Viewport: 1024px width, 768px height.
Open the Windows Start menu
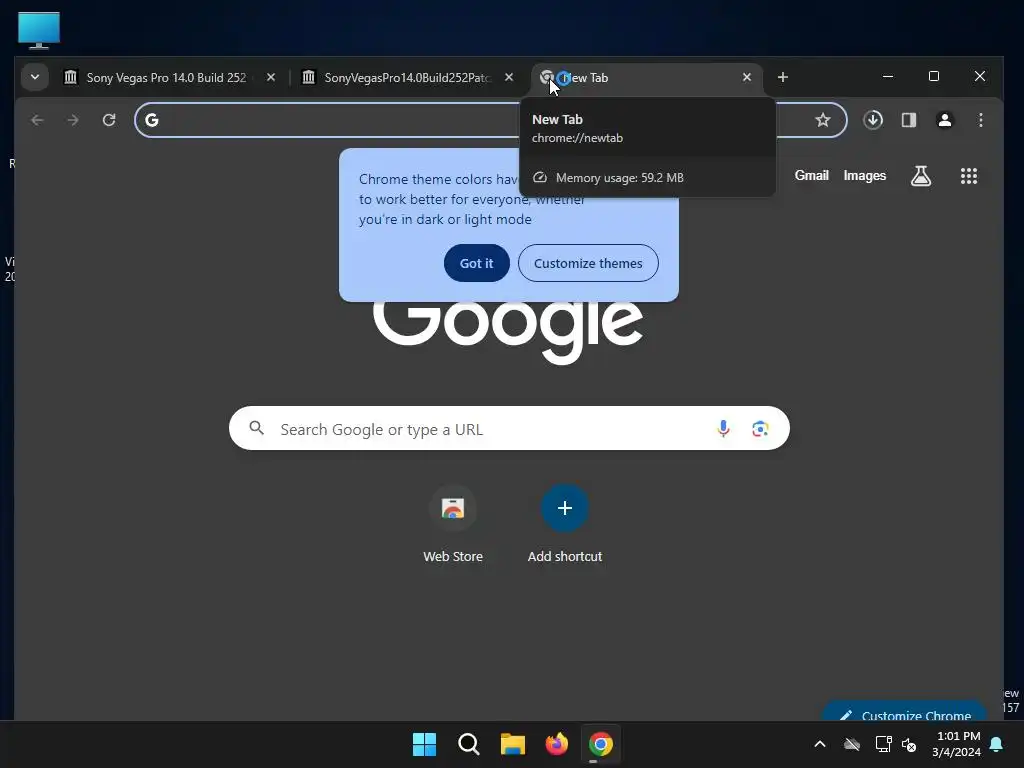coord(424,744)
